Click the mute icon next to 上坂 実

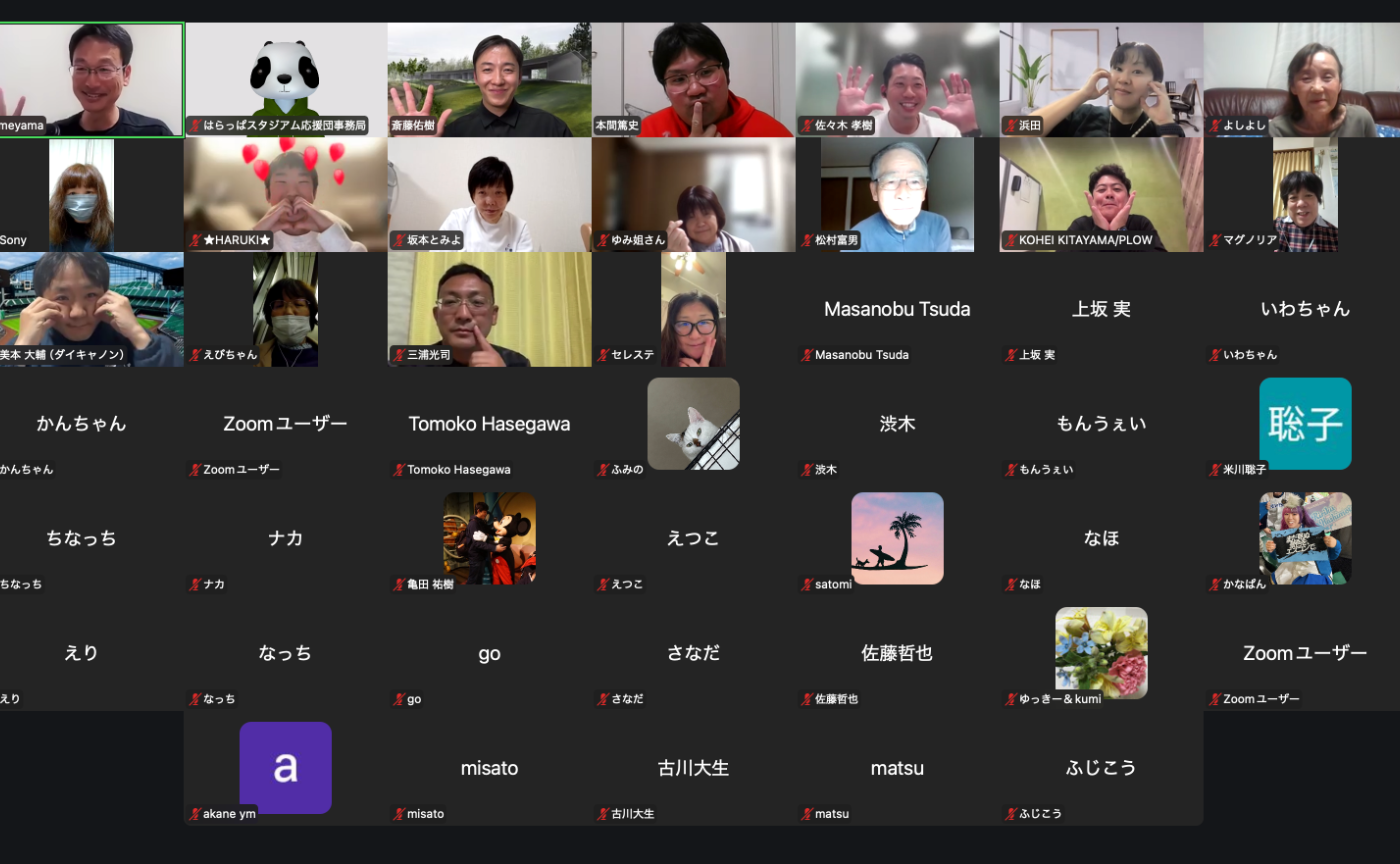[x=1010, y=354]
